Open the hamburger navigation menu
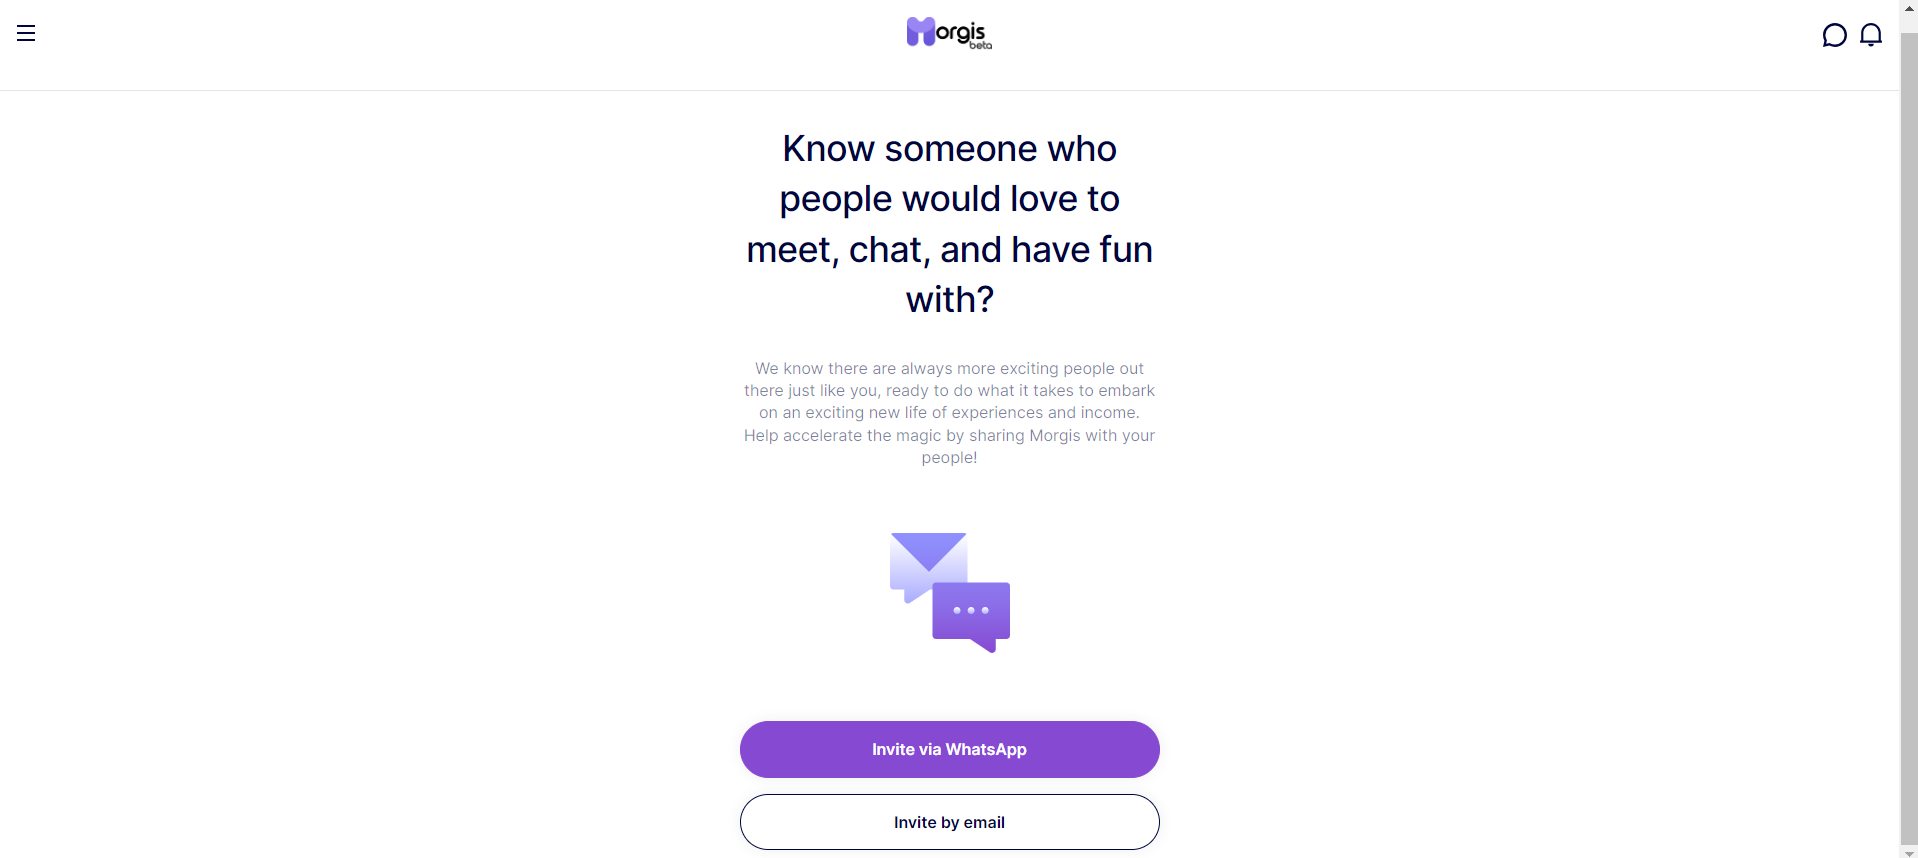This screenshot has width=1918, height=858. point(26,33)
